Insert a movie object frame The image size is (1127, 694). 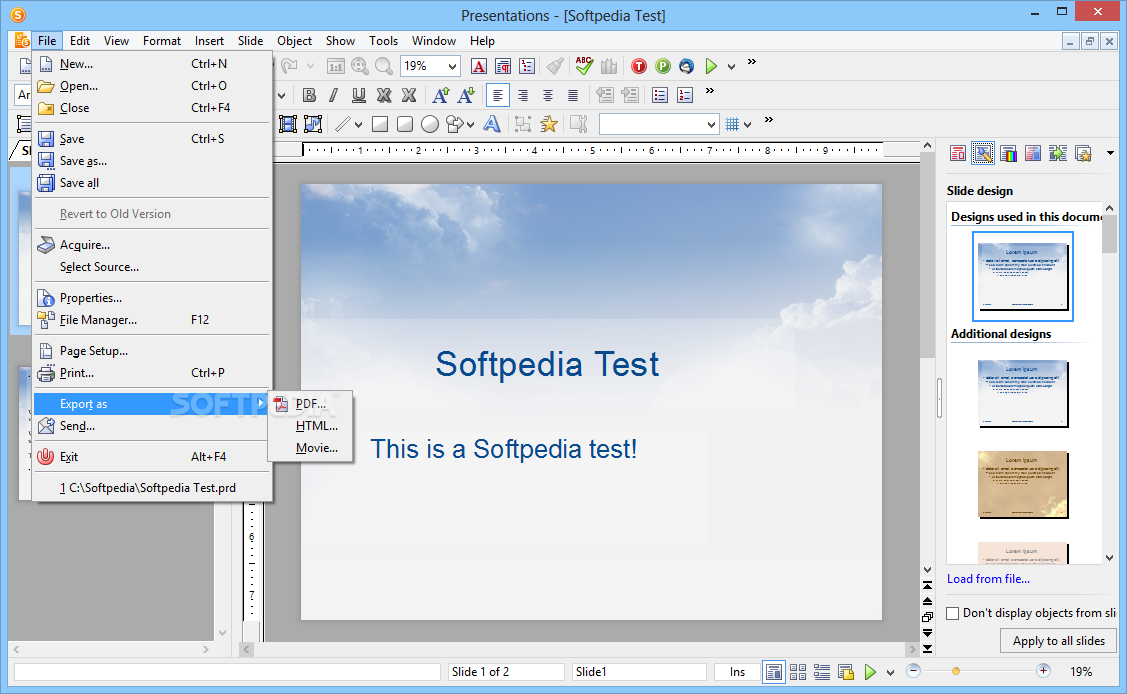pyautogui.click(x=288, y=124)
